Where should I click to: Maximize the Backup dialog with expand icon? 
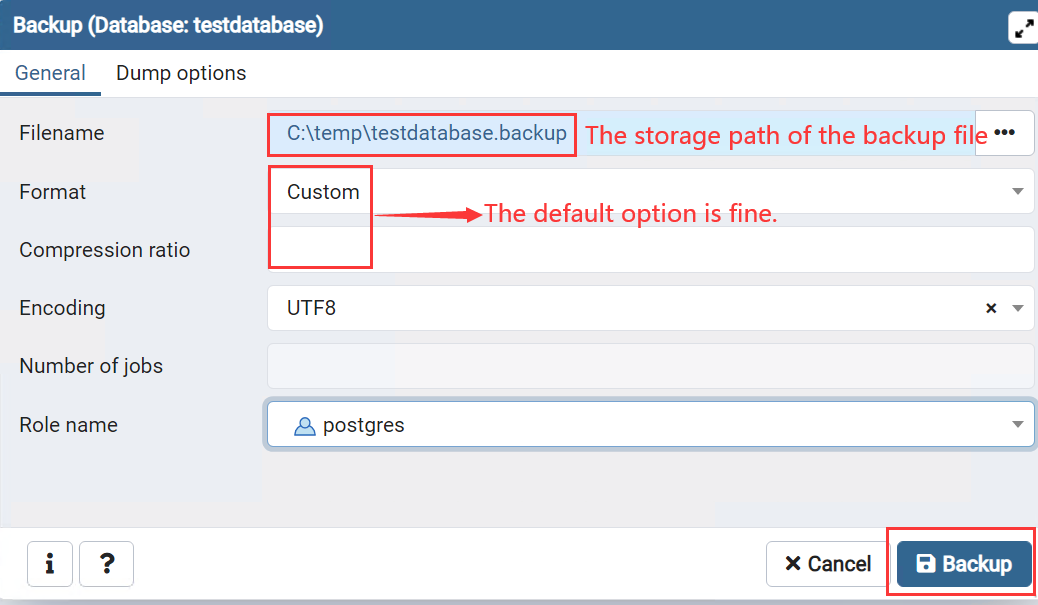pyautogui.click(x=1022, y=28)
